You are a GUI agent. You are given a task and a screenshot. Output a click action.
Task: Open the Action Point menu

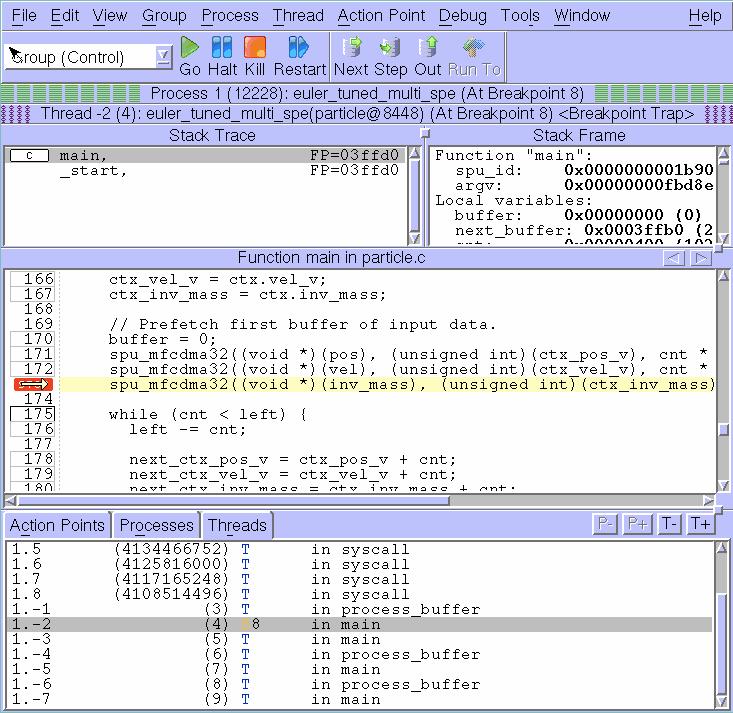pos(381,16)
